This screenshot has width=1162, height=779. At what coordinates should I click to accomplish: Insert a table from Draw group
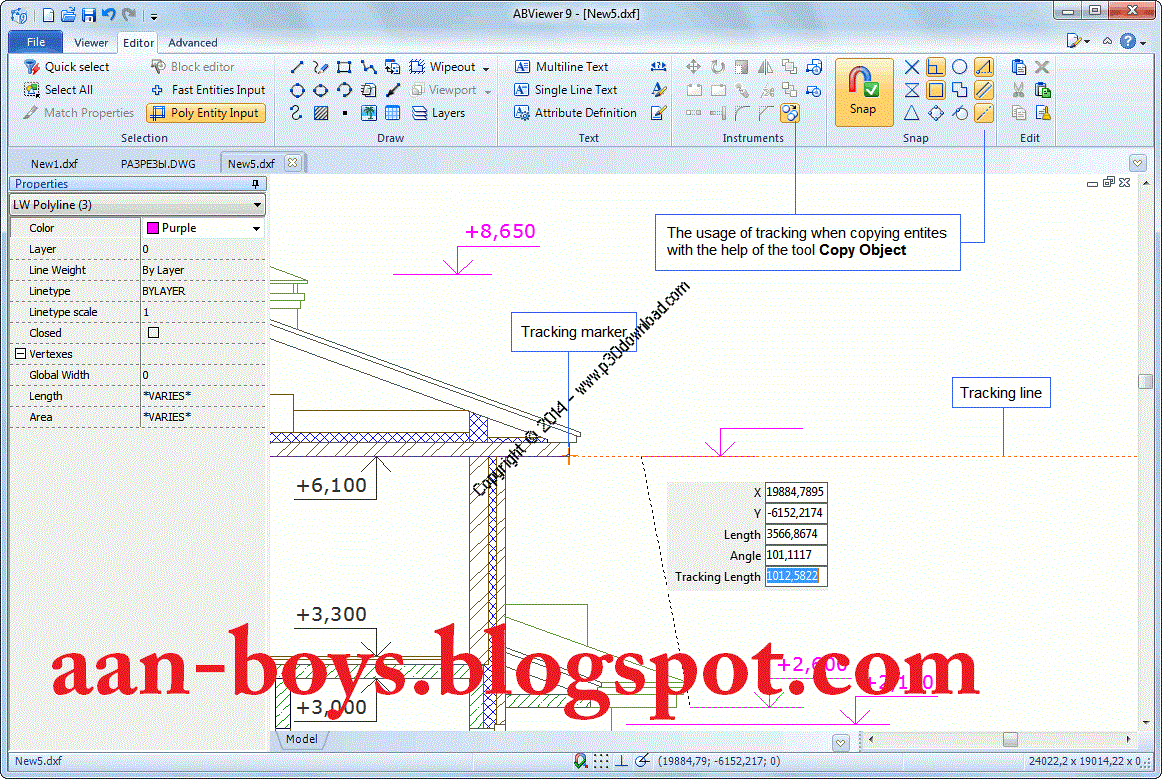coord(392,113)
